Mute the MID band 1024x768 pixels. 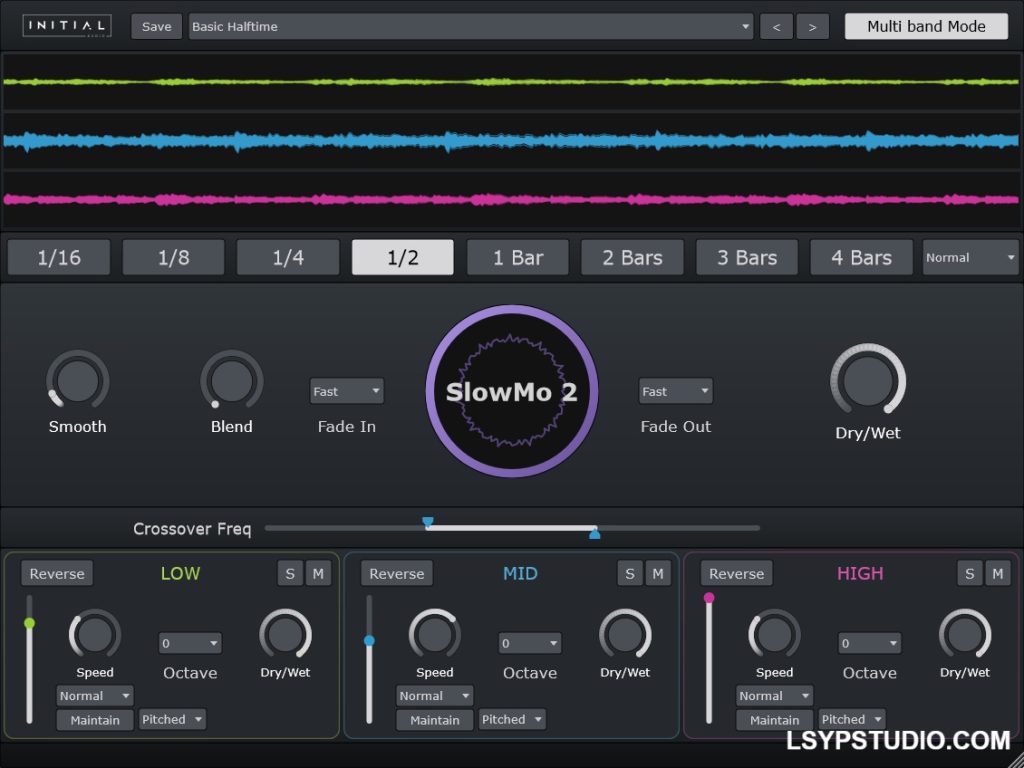pos(658,573)
